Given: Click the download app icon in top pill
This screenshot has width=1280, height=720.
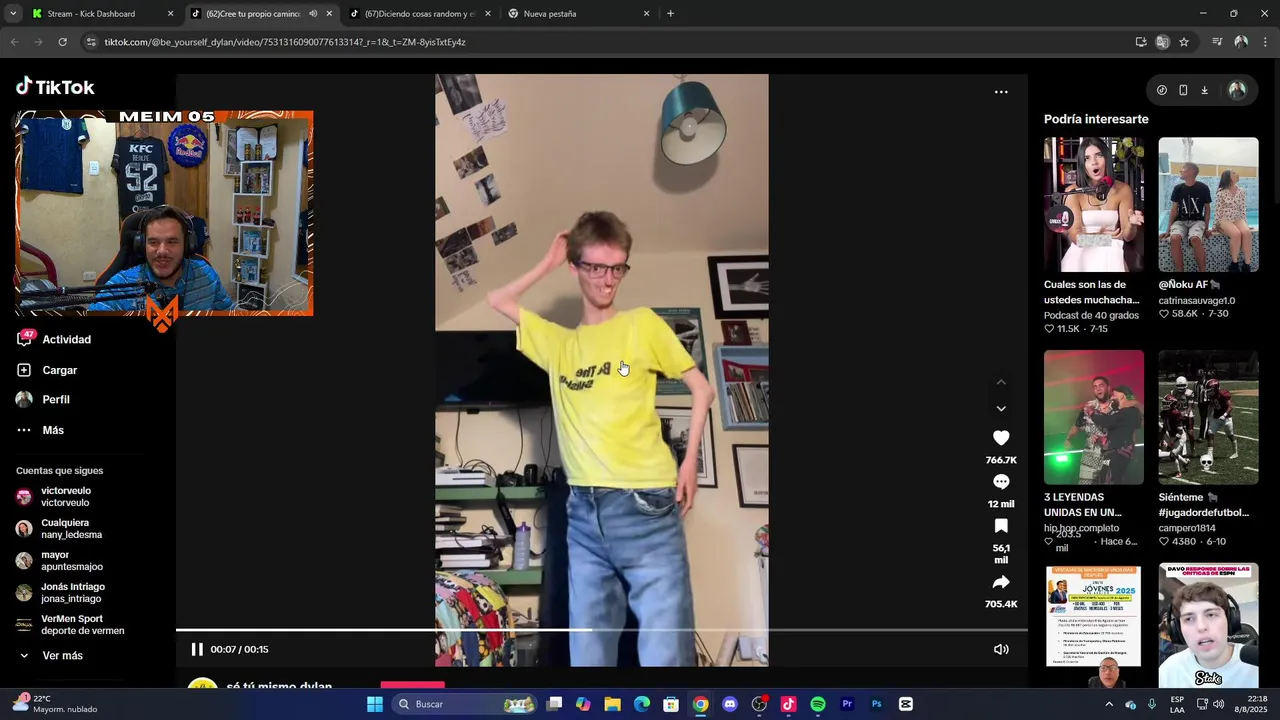Looking at the screenshot, I should click(1204, 90).
